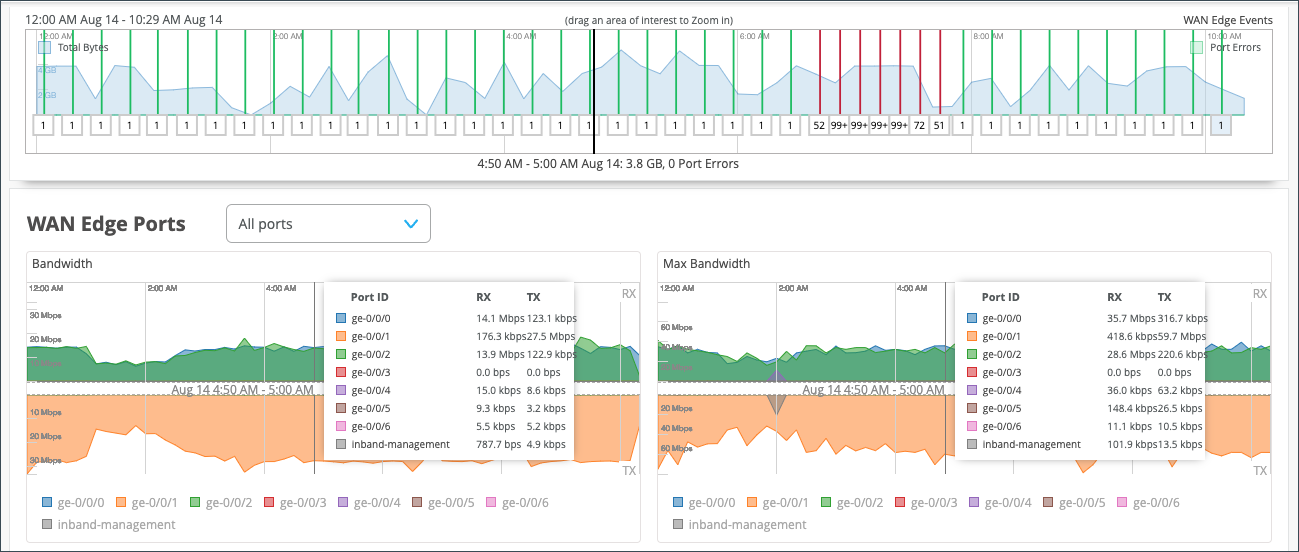Select ge-0/0/6 pink swatch in Bandwidth legend
The width and height of the screenshot is (1299, 552).
[491, 502]
